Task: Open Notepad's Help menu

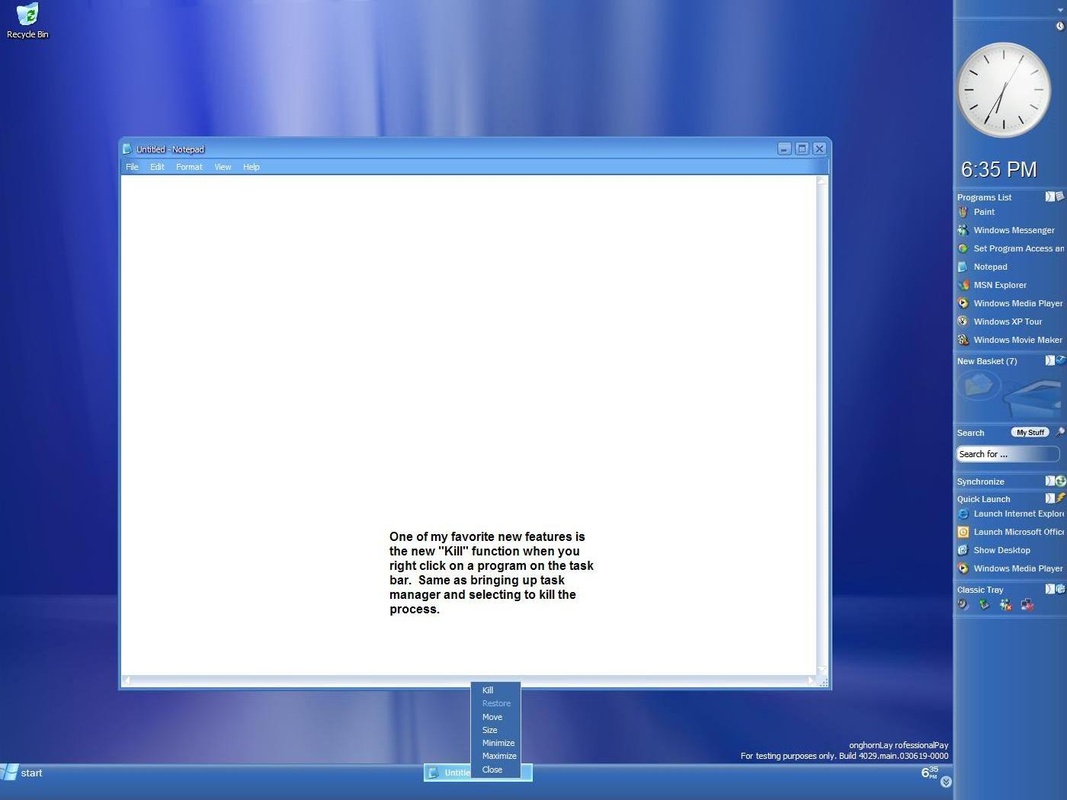Action: coord(251,166)
